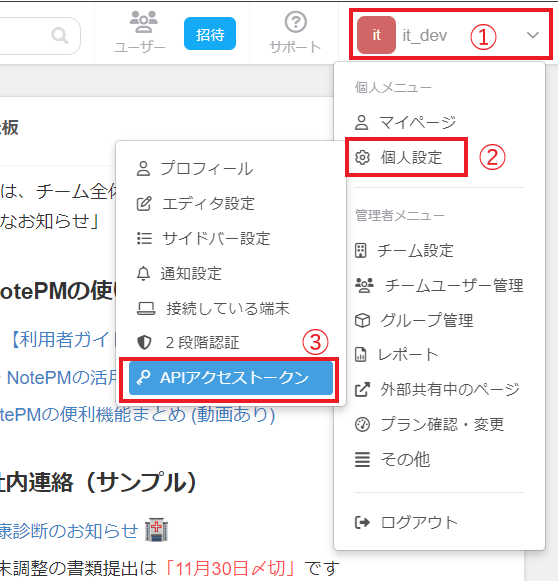Click the blue 招待 invite button
This screenshot has width=558, height=581.
[210, 34]
